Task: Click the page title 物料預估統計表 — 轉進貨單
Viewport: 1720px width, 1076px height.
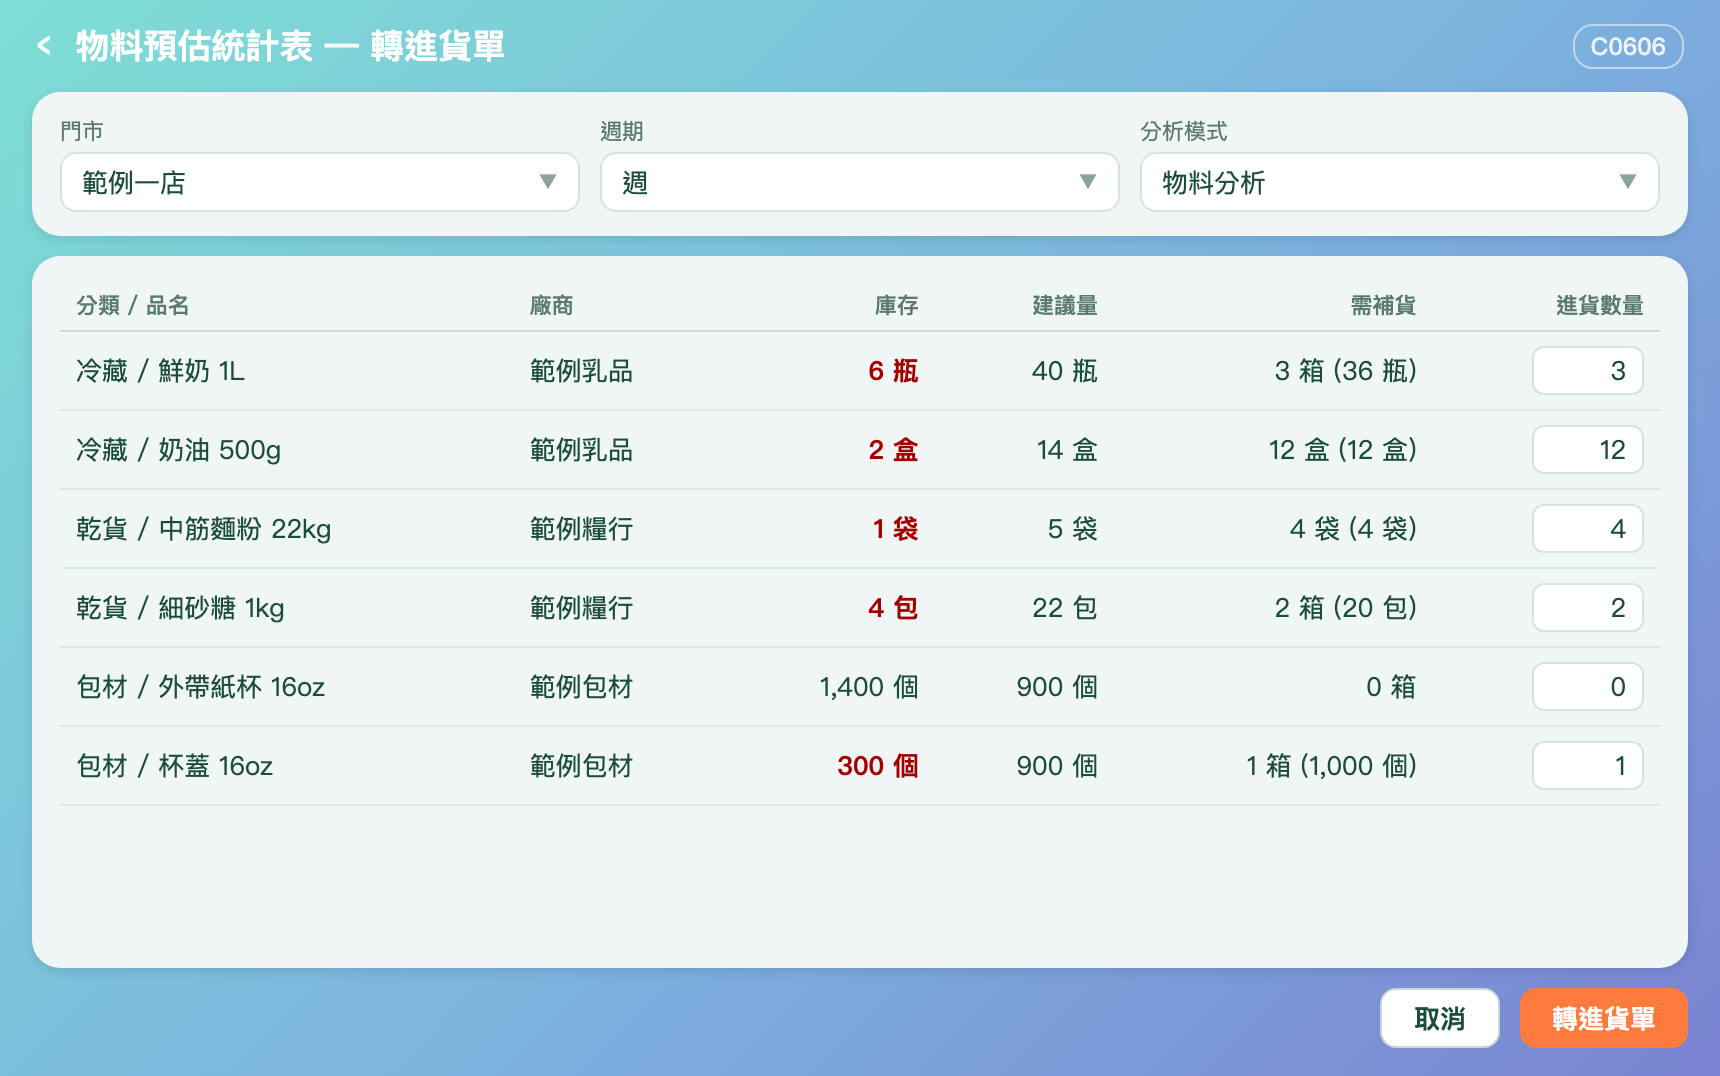Action: (290, 46)
